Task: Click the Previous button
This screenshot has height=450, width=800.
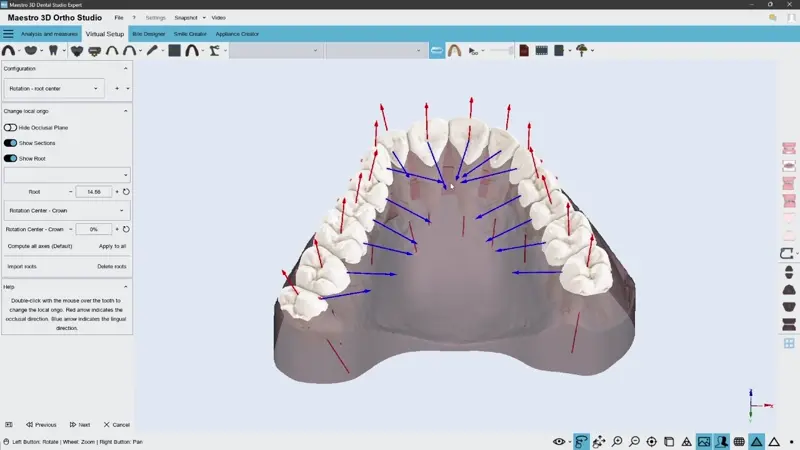Action: (x=41, y=424)
